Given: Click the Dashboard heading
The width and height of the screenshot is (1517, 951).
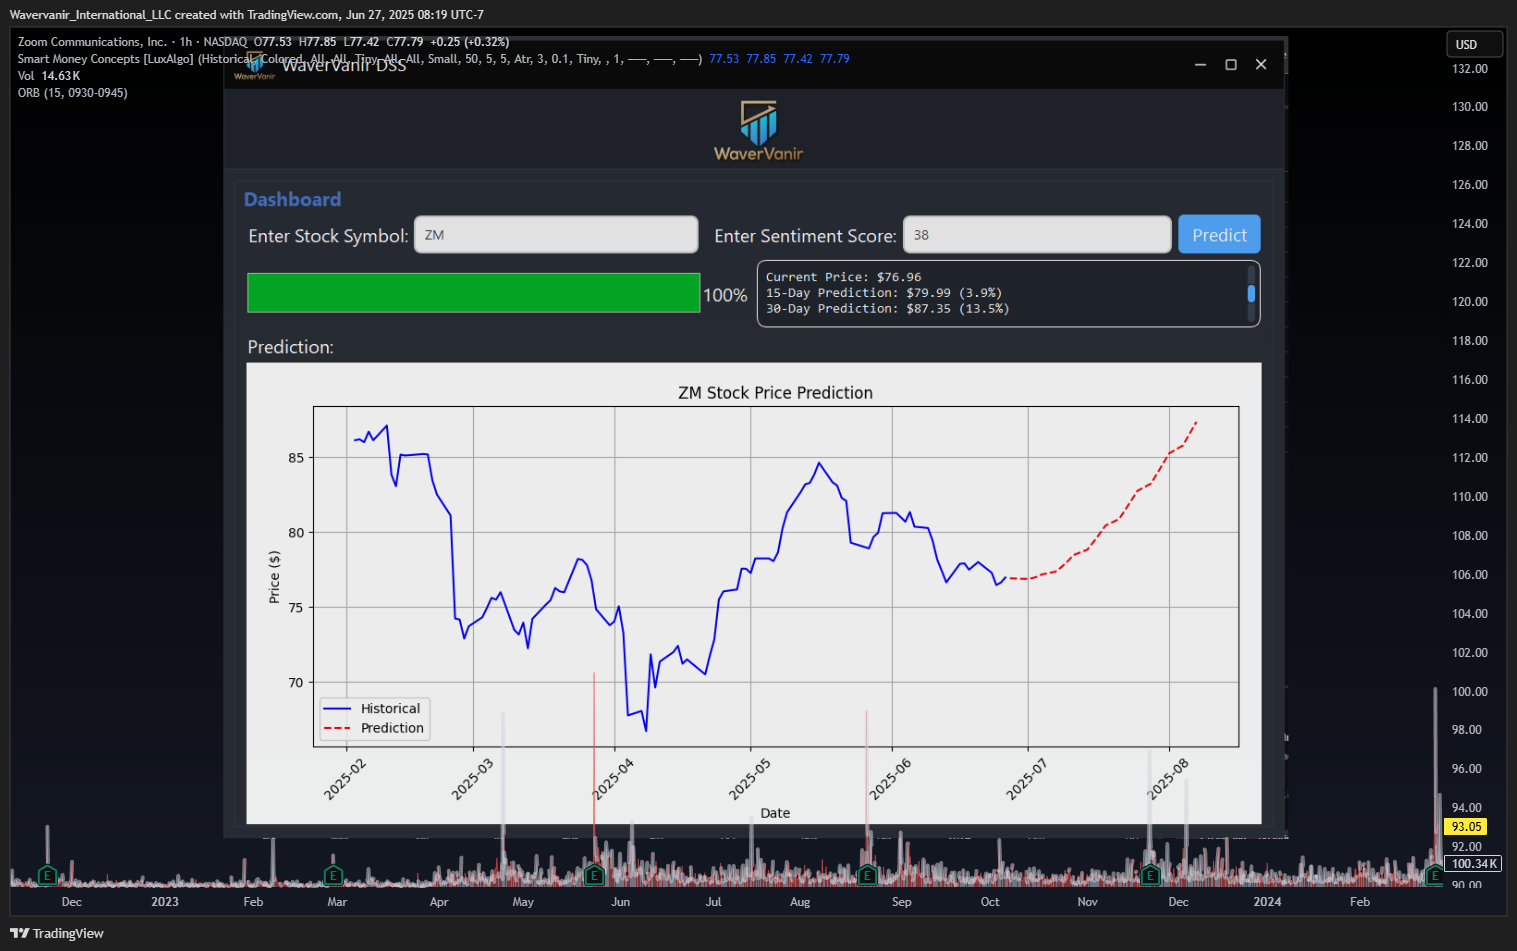Looking at the screenshot, I should point(292,199).
